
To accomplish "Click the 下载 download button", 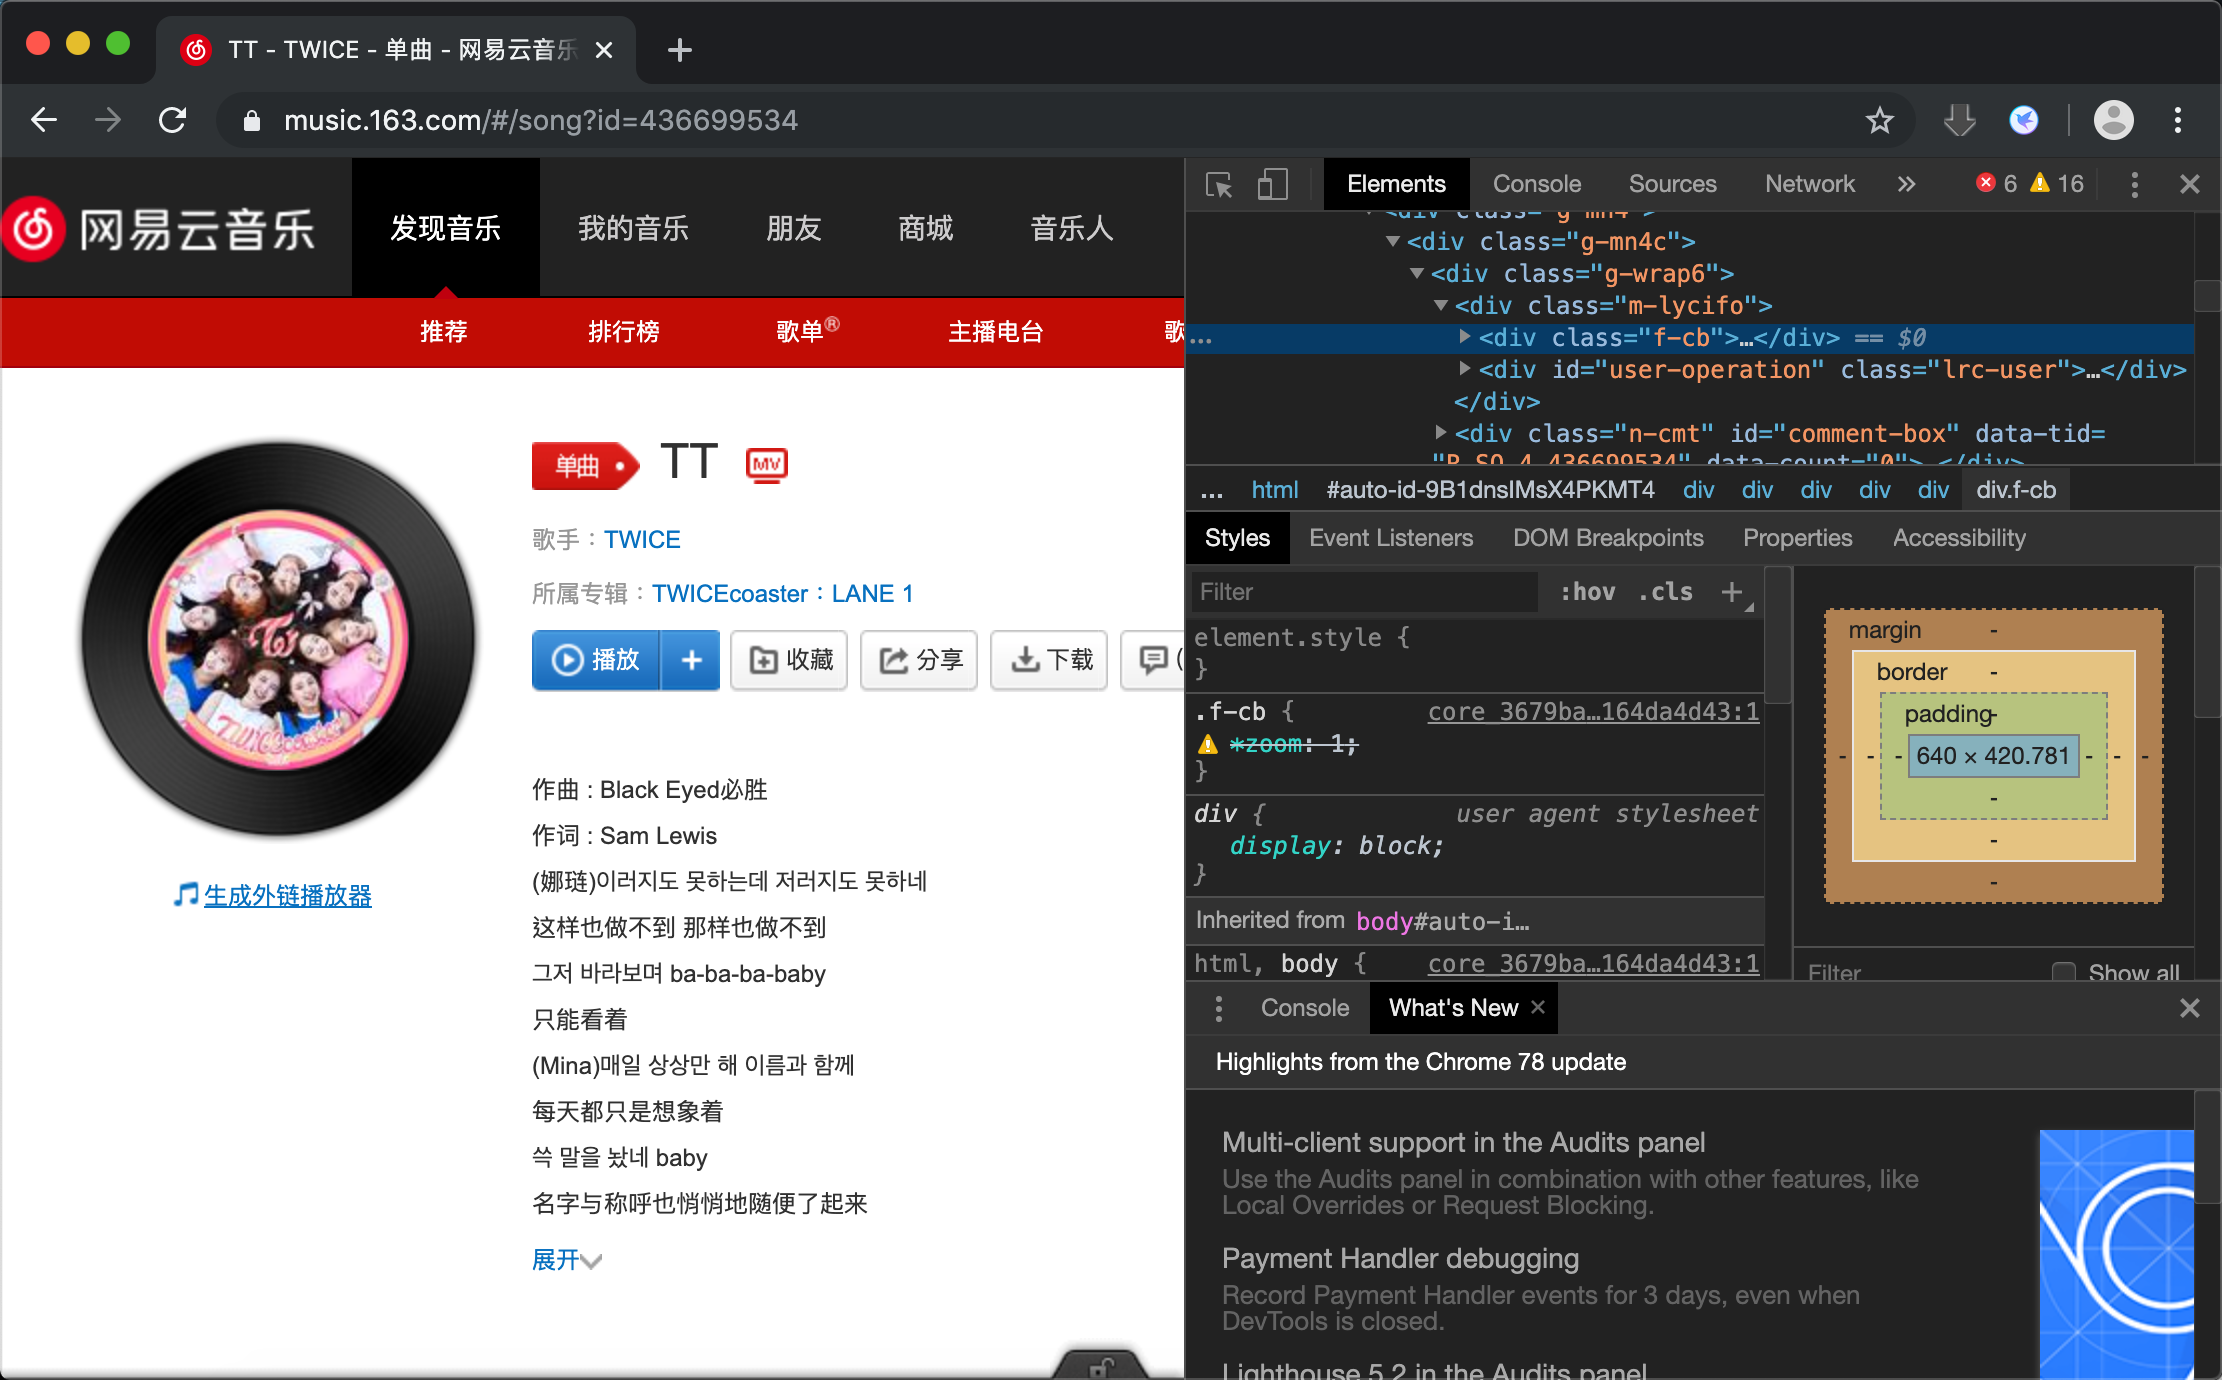I will [x=1049, y=660].
